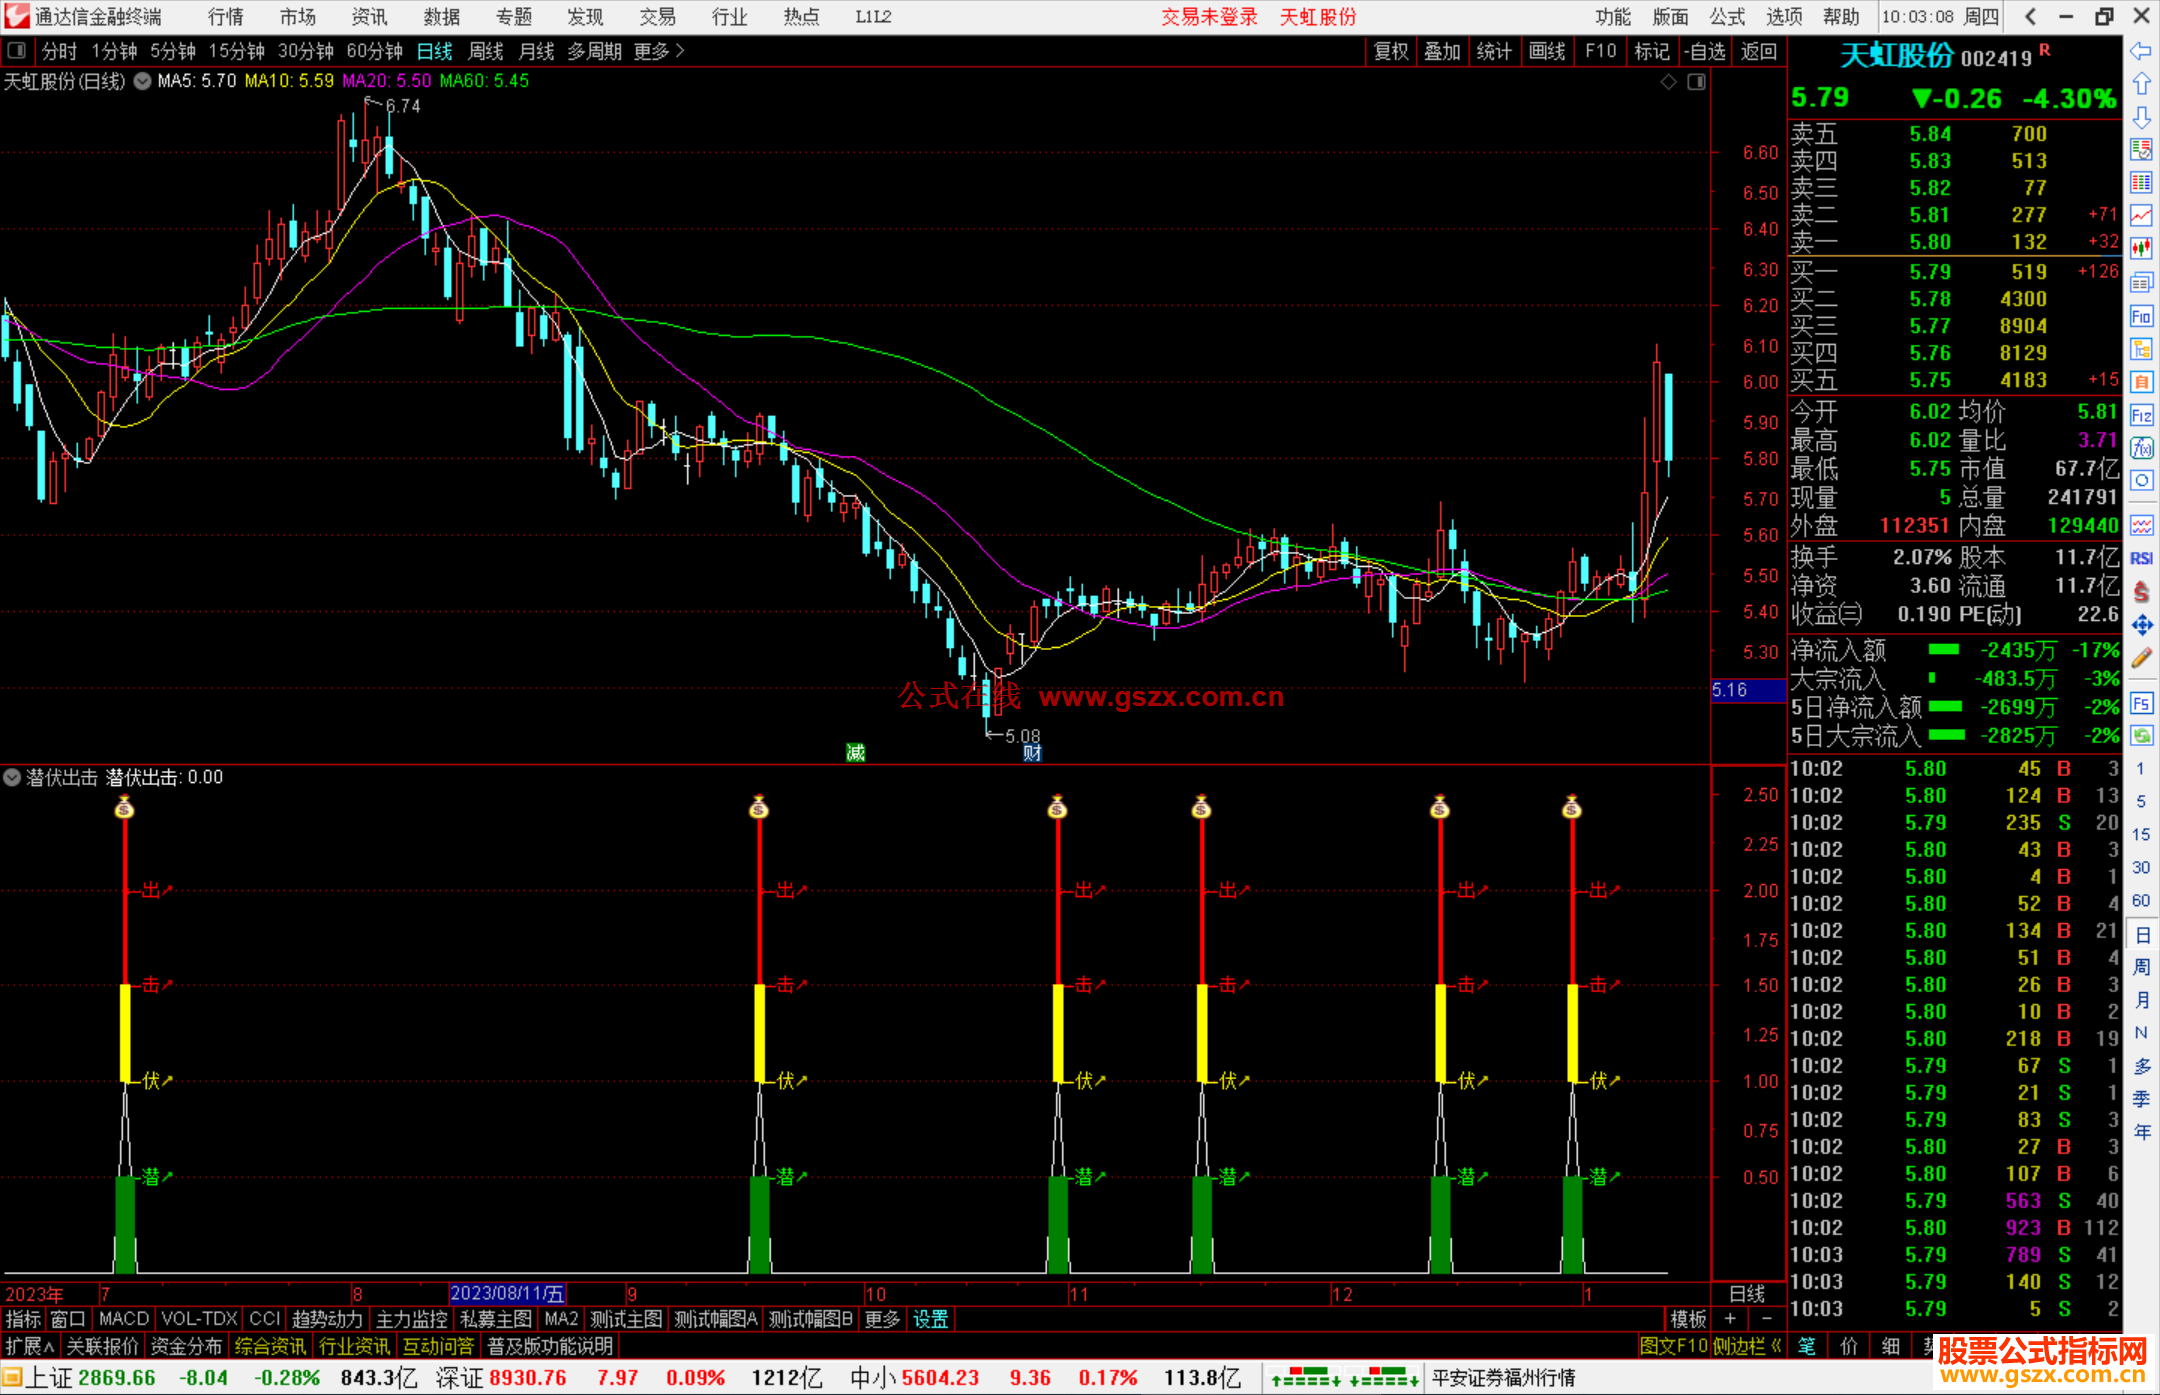Click the blue left arrow sidebar icon

point(2141,51)
